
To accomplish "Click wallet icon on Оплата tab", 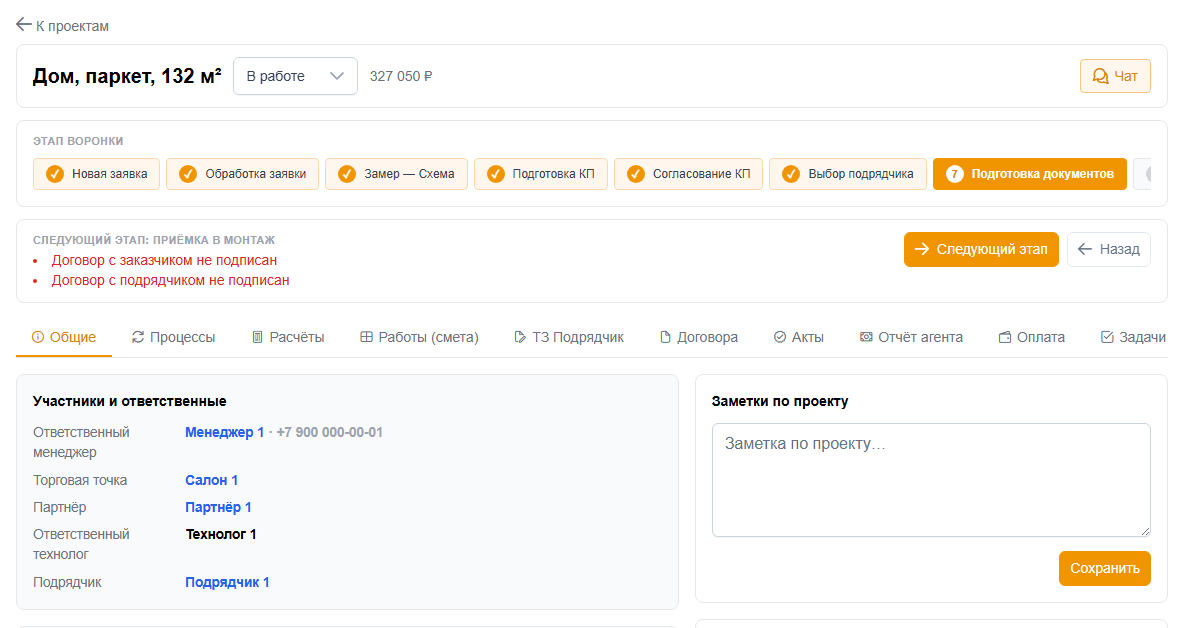I will pyautogui.click(x=1005, y=337).
